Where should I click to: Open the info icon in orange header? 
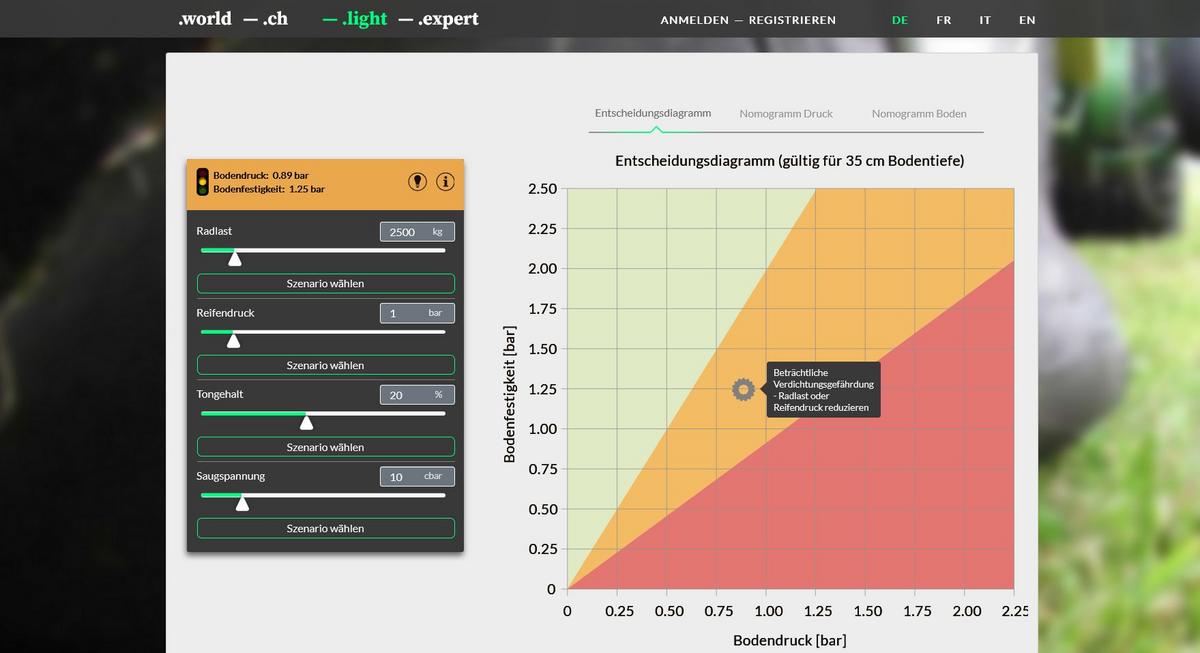pos(446,181)
